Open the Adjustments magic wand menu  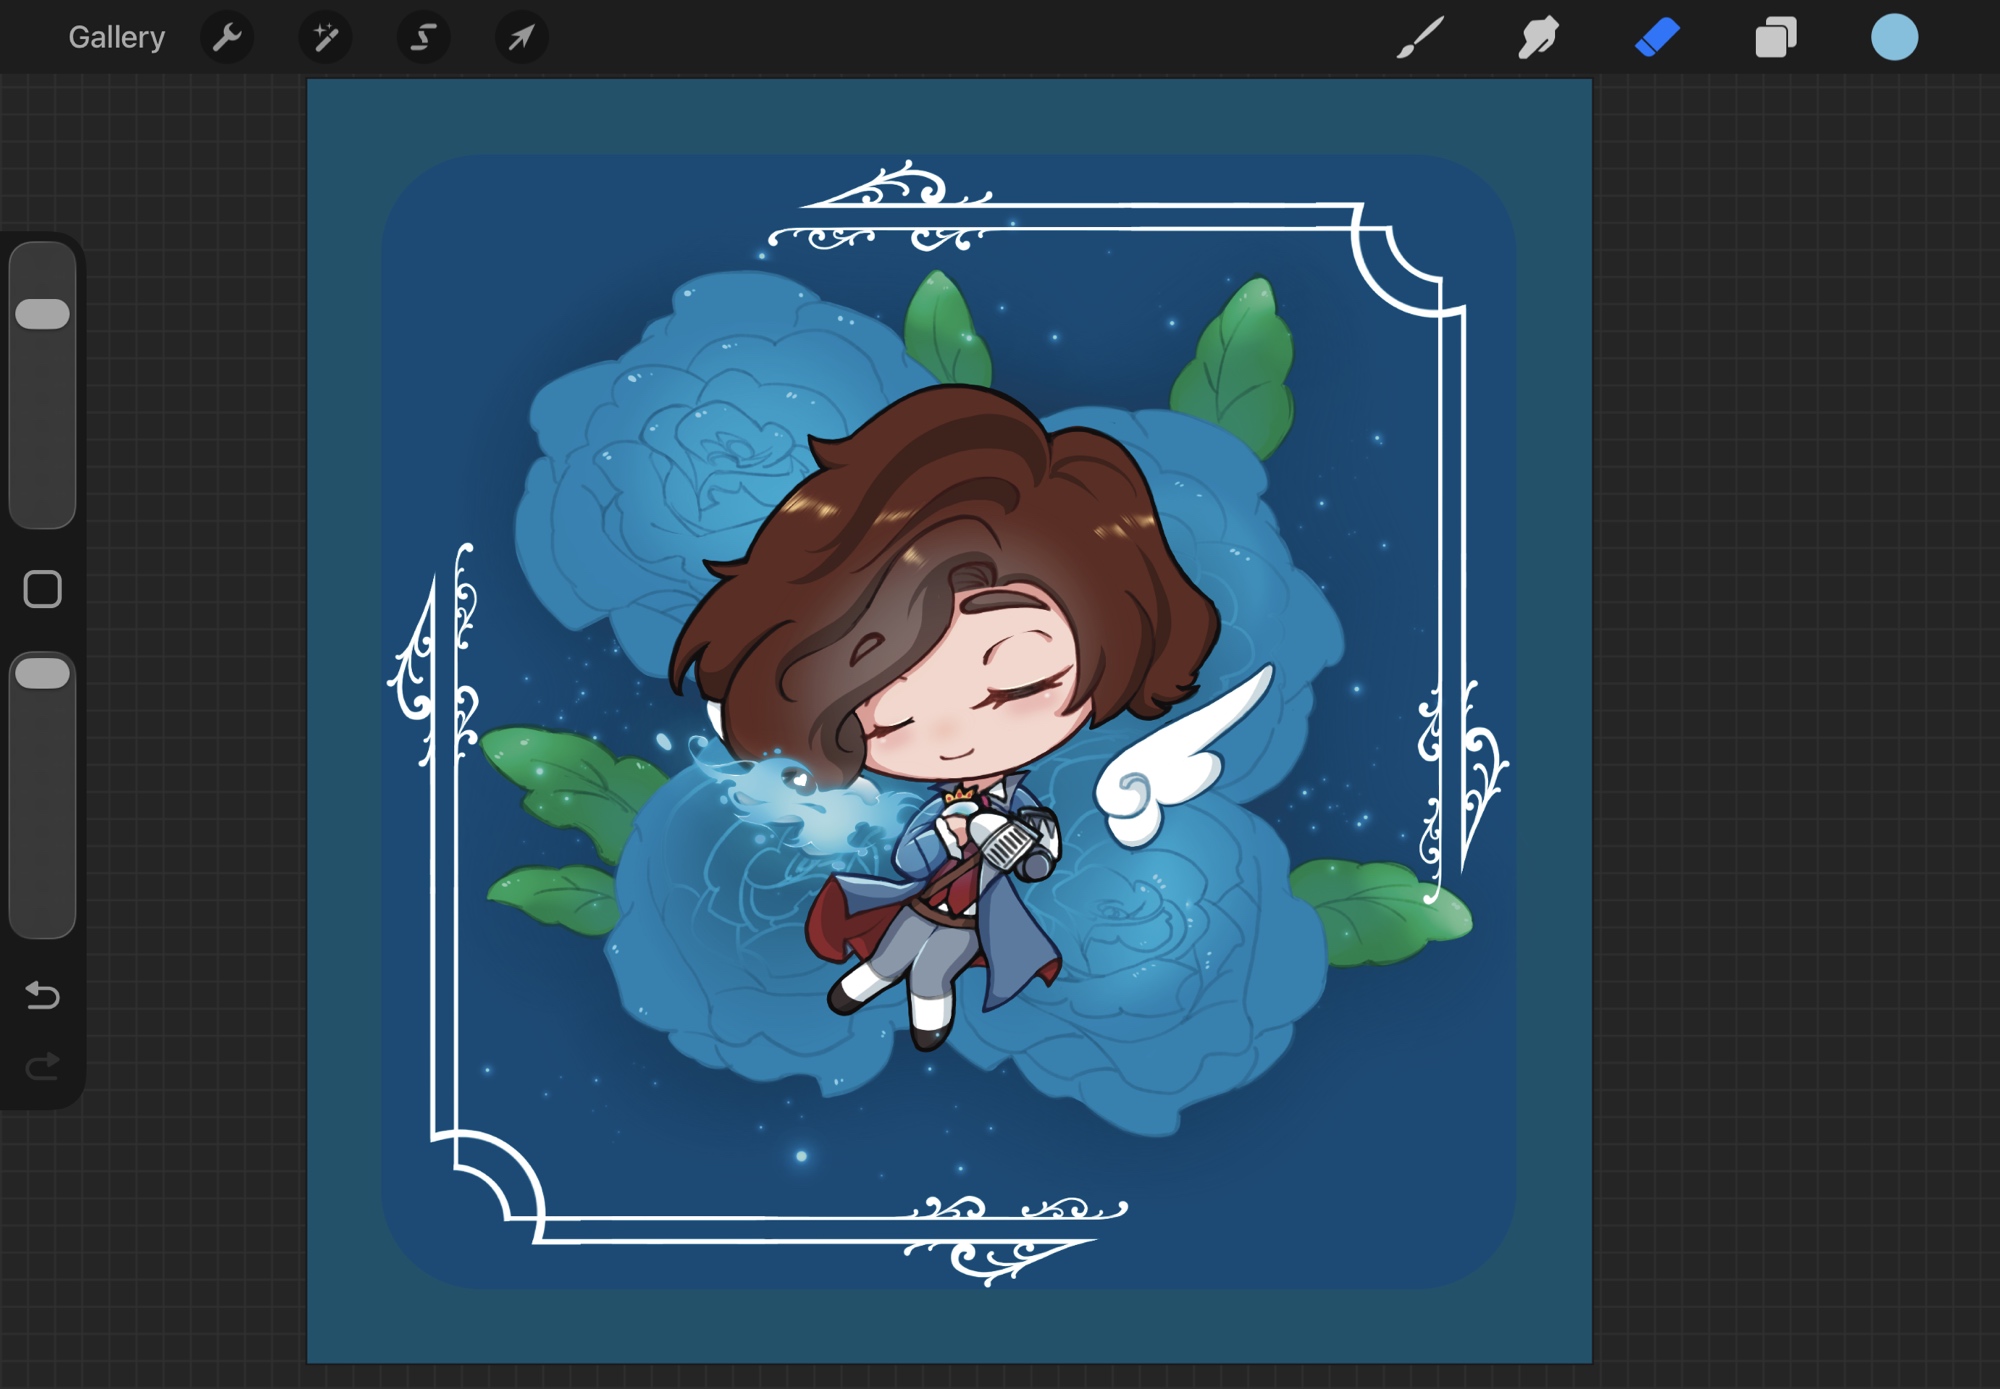325,38
